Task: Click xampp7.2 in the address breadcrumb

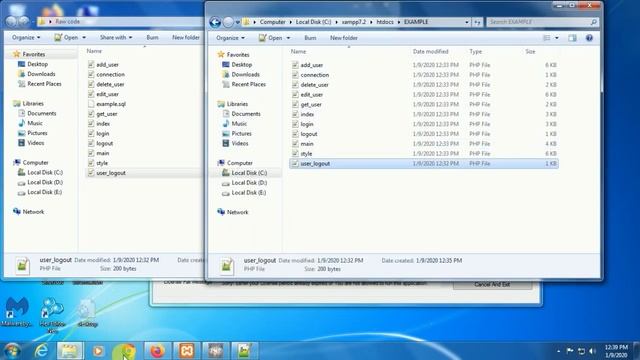Action: coord(353,22)
